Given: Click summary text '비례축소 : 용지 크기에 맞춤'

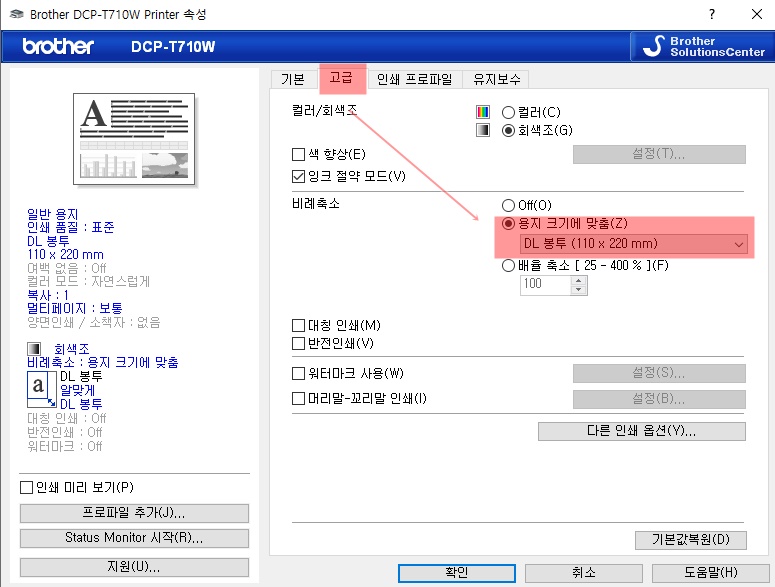Looking at the screenshot, I should (103, 362).
